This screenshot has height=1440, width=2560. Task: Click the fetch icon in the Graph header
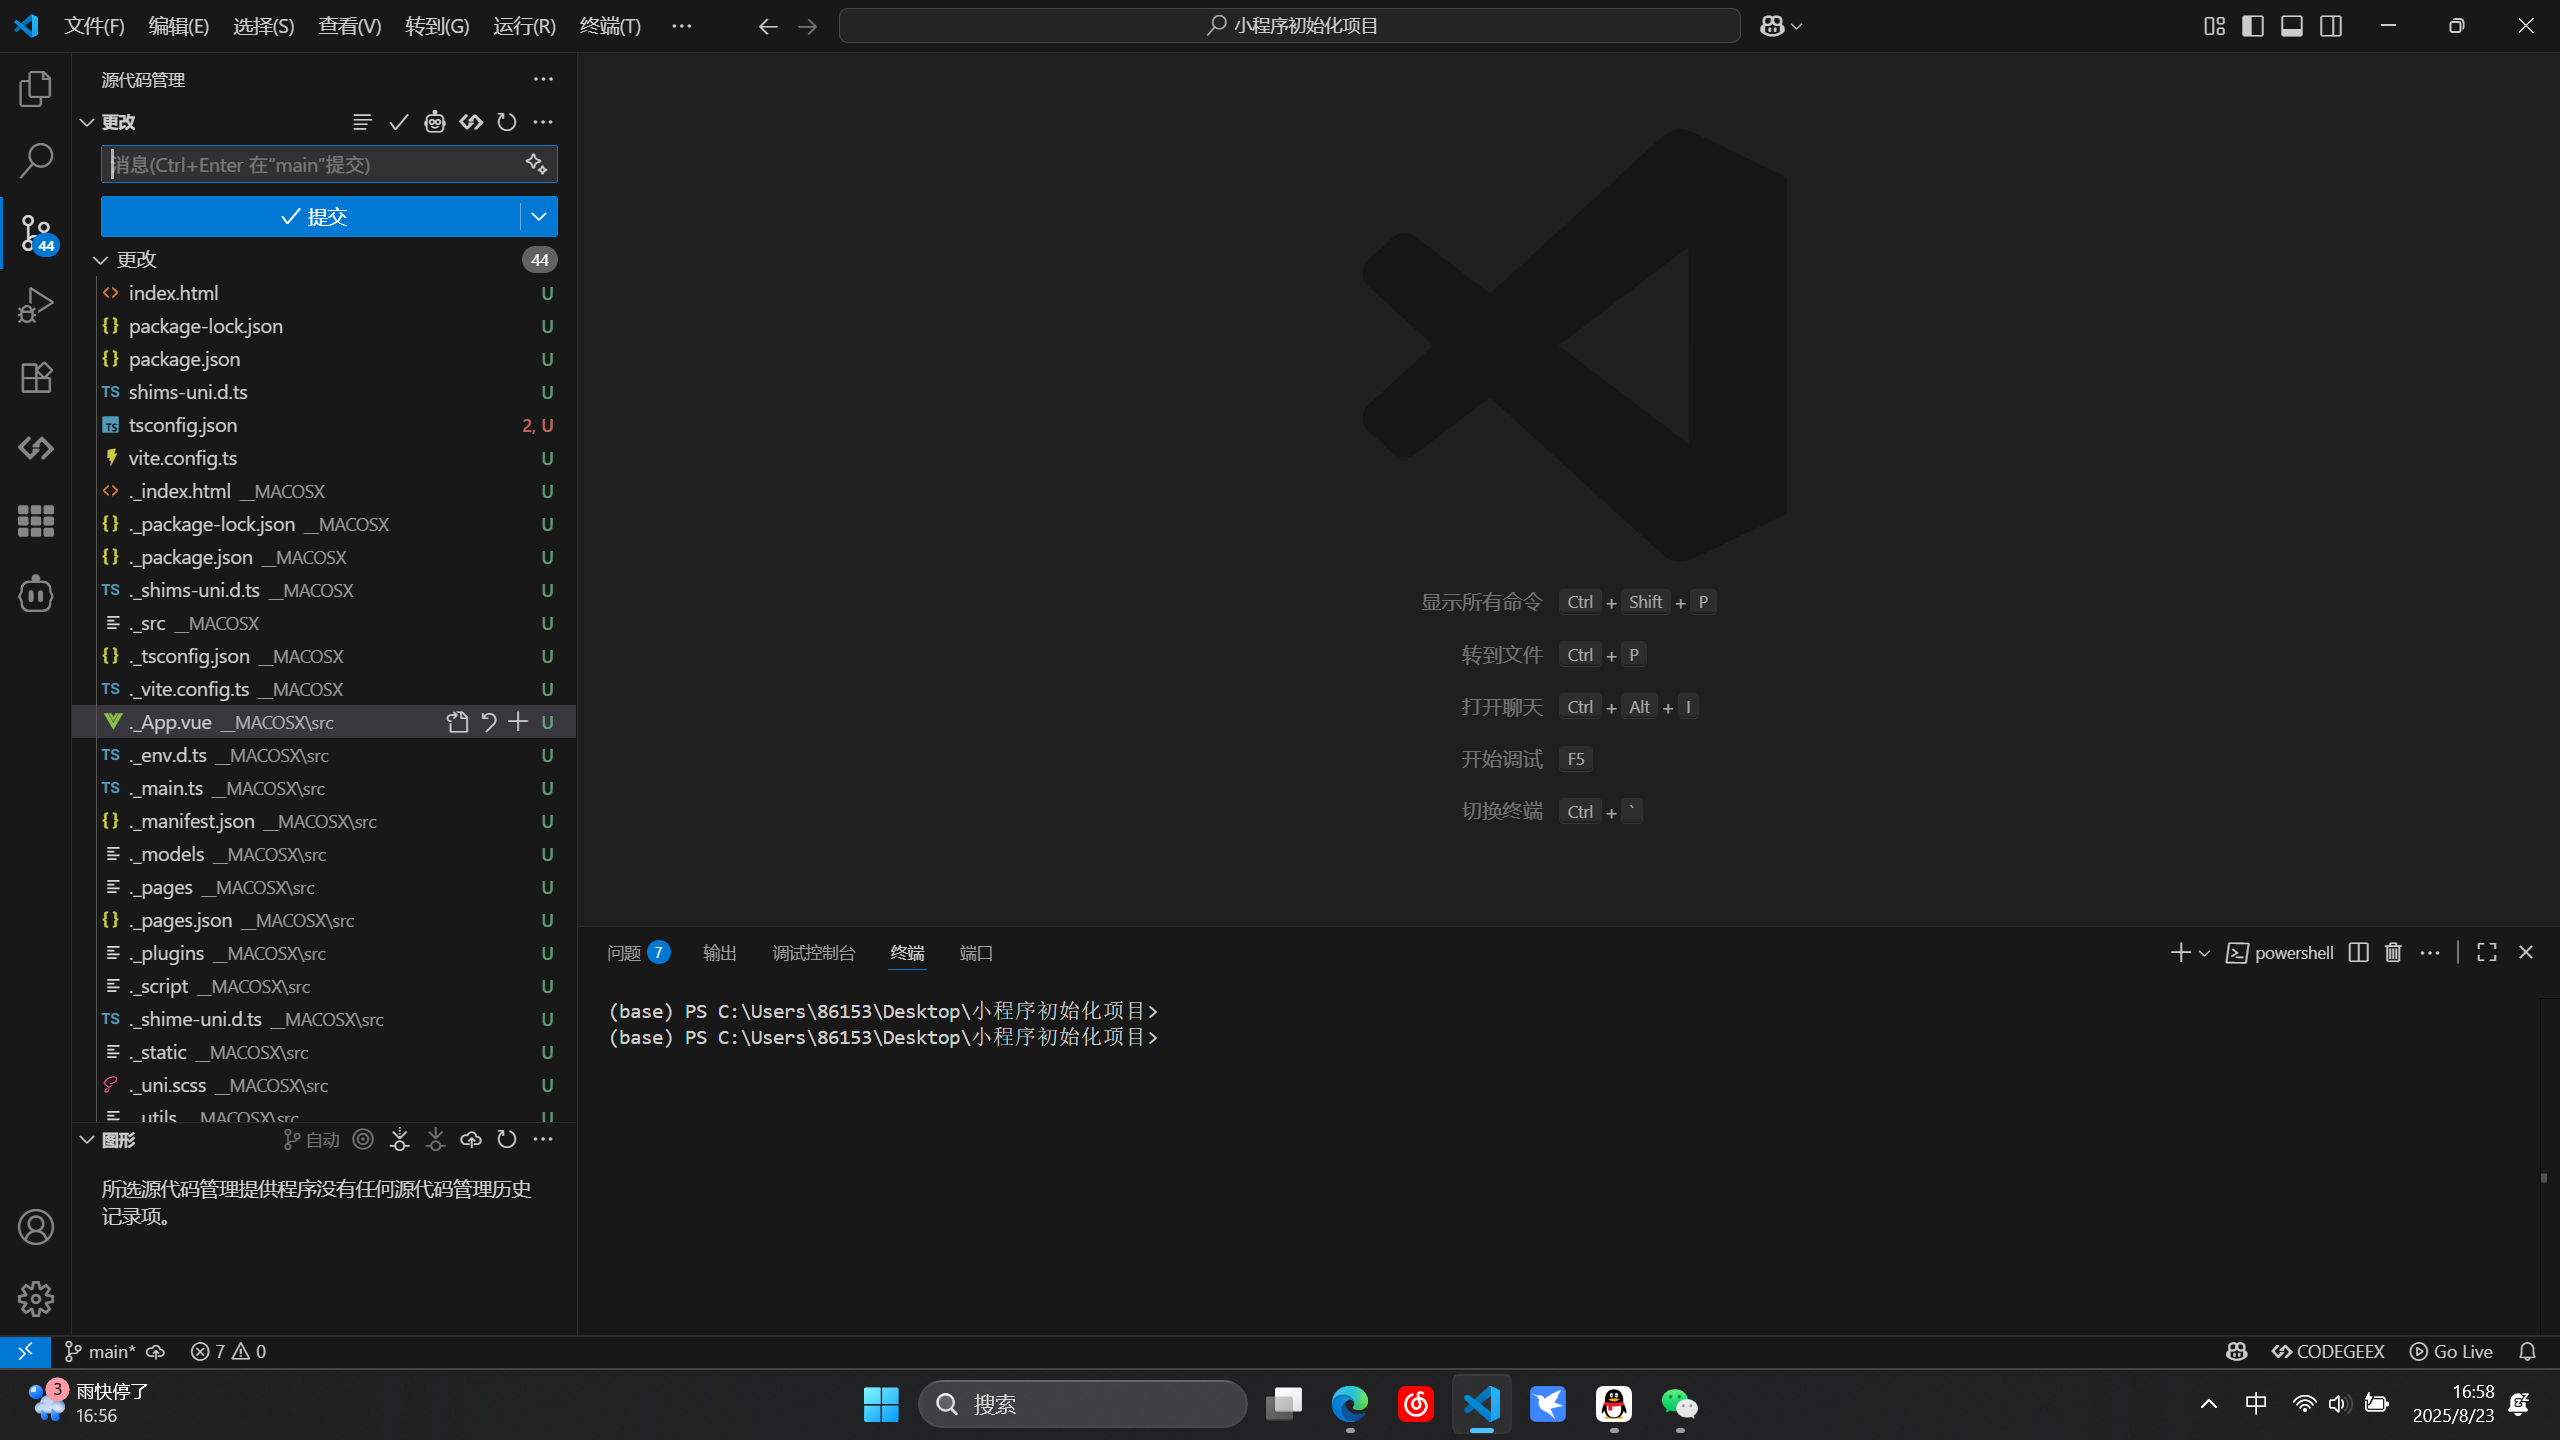399,1139
